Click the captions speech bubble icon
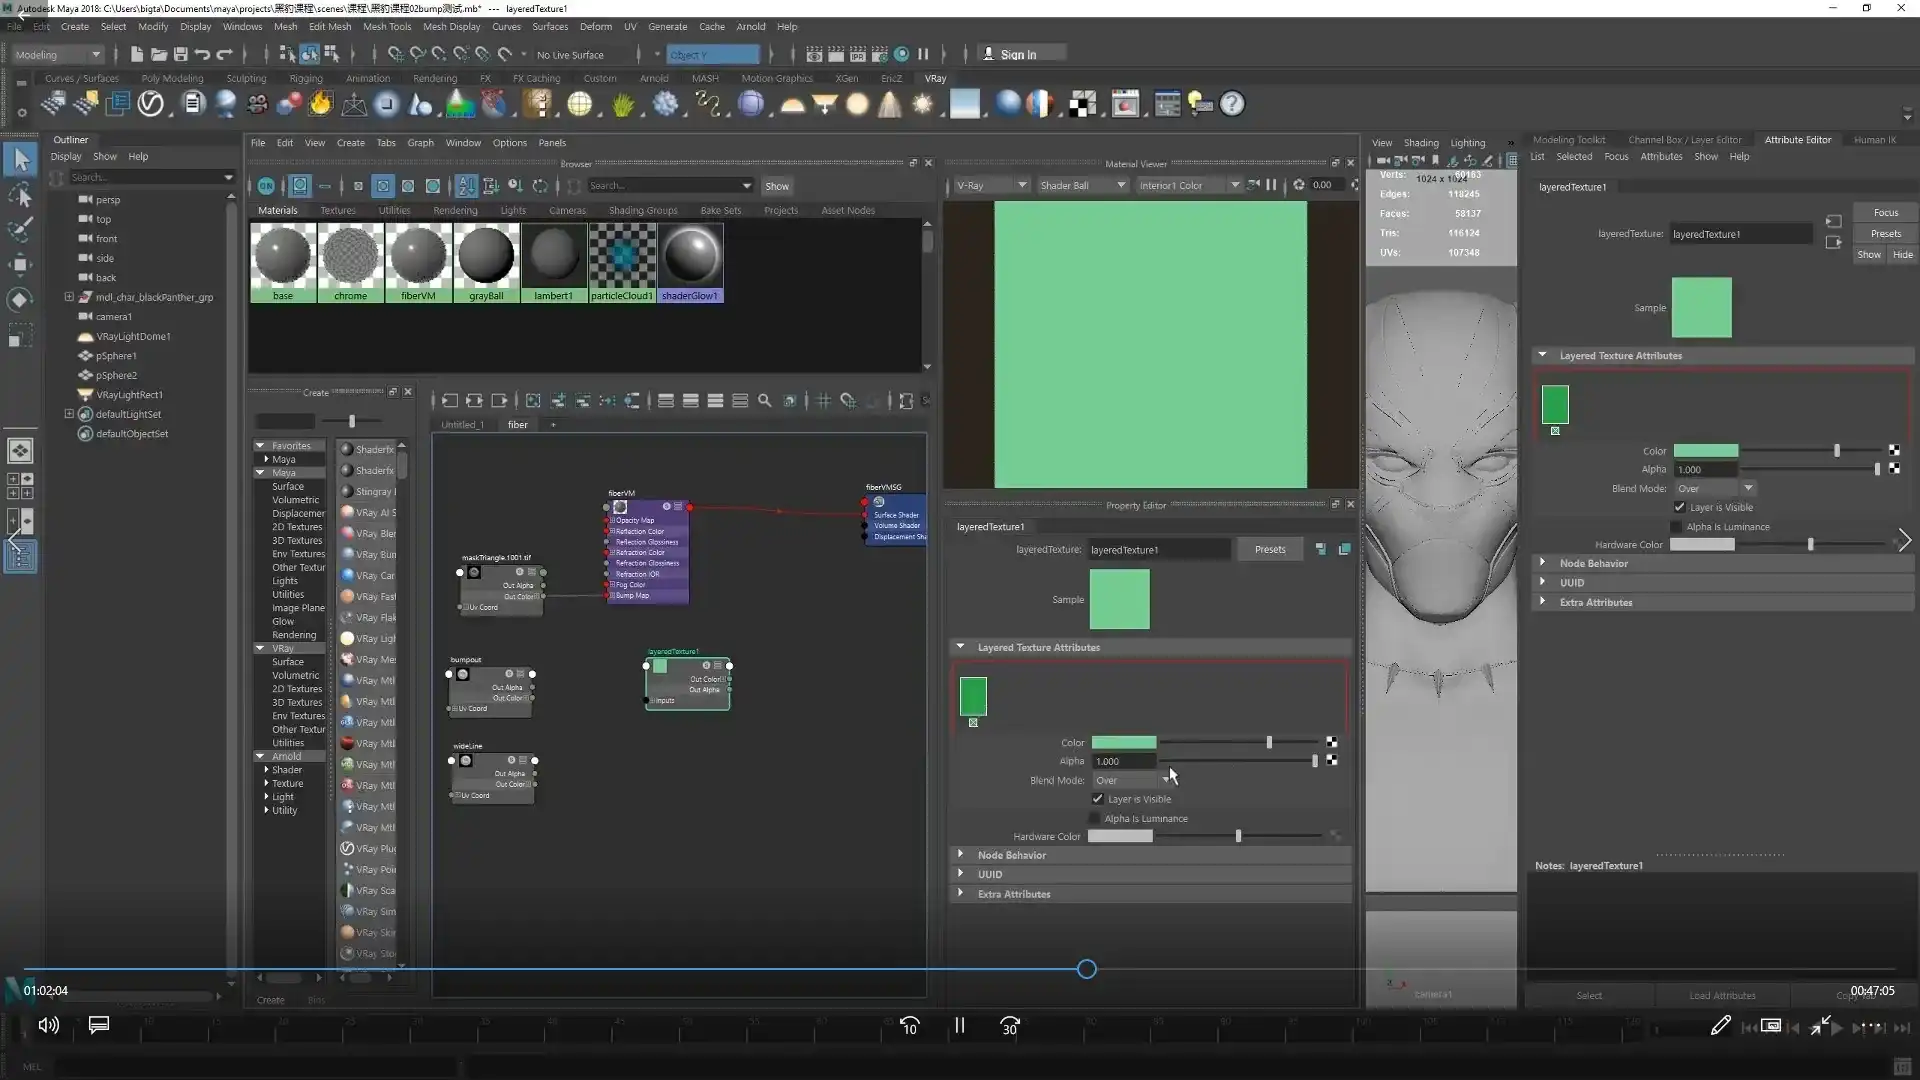The width and height of the screenshot is (1920, 1080). 99,1025
